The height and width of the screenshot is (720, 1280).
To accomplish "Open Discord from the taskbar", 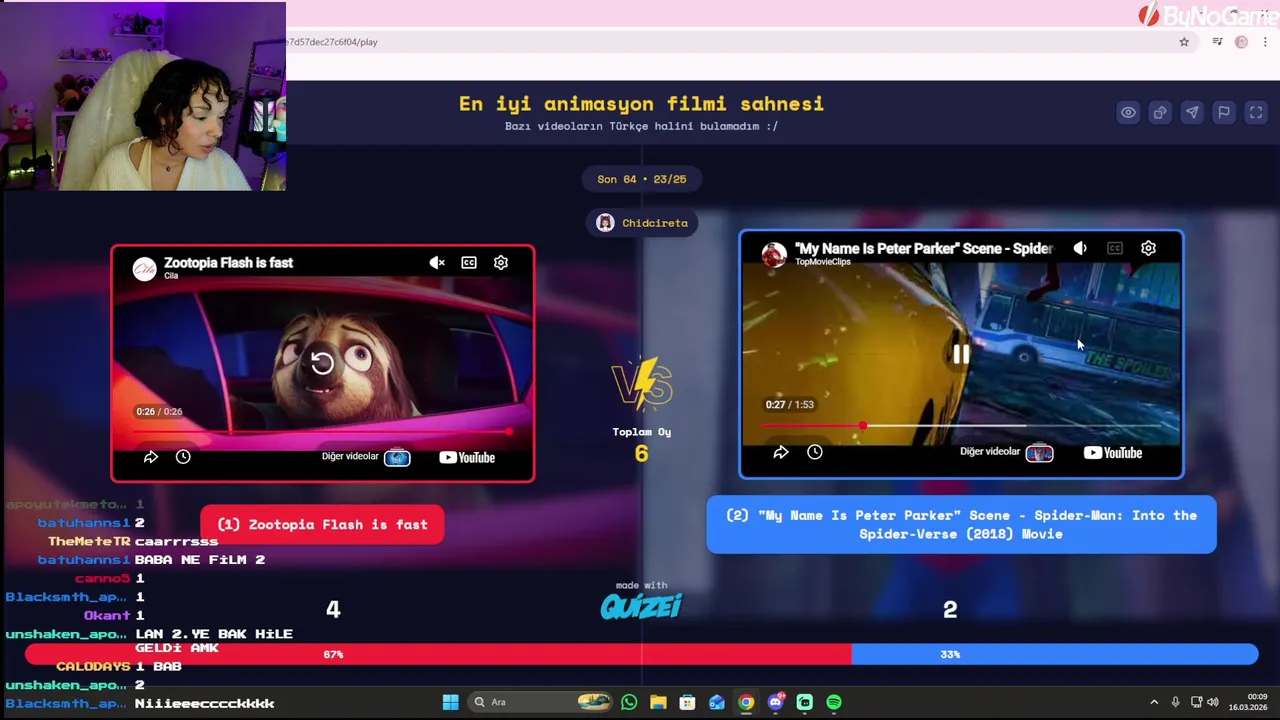I will point(776,702).
